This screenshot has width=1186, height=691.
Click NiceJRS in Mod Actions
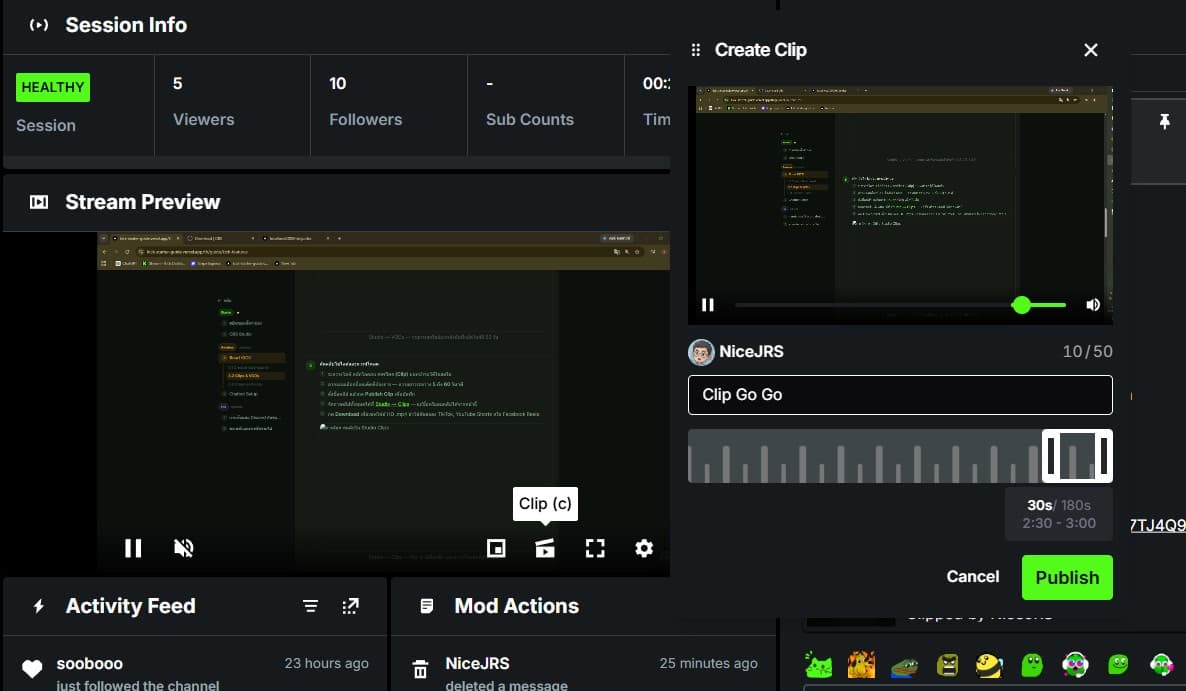477,663
